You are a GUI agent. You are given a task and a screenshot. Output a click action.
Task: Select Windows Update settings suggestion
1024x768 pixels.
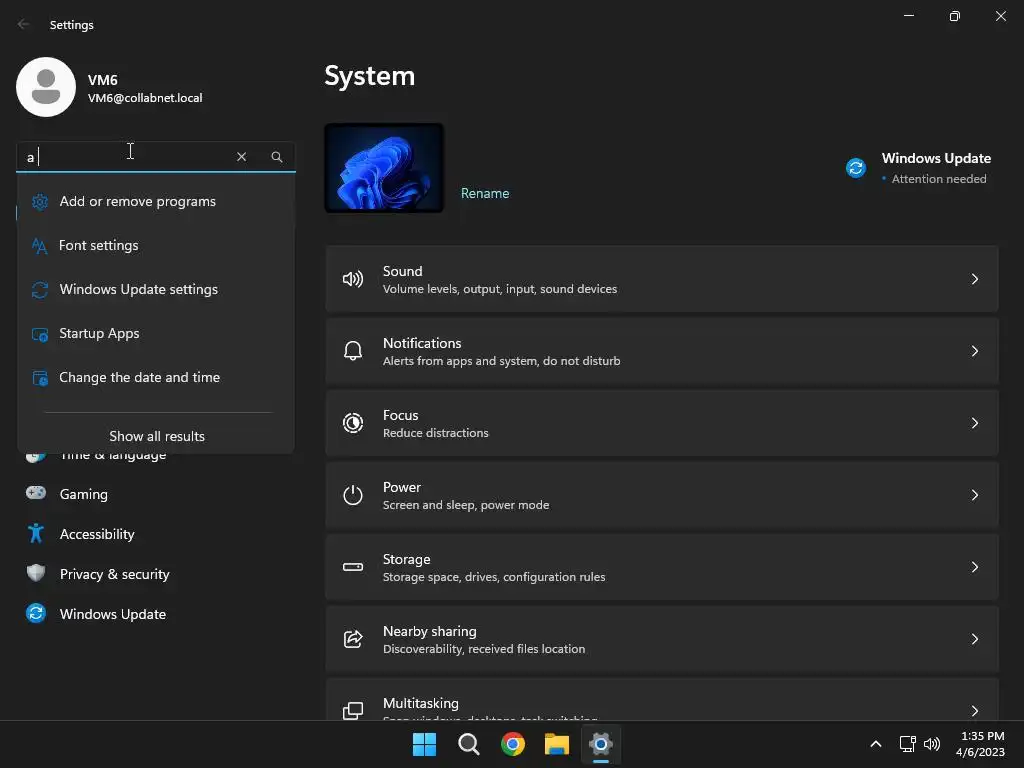tap(156, 289)
